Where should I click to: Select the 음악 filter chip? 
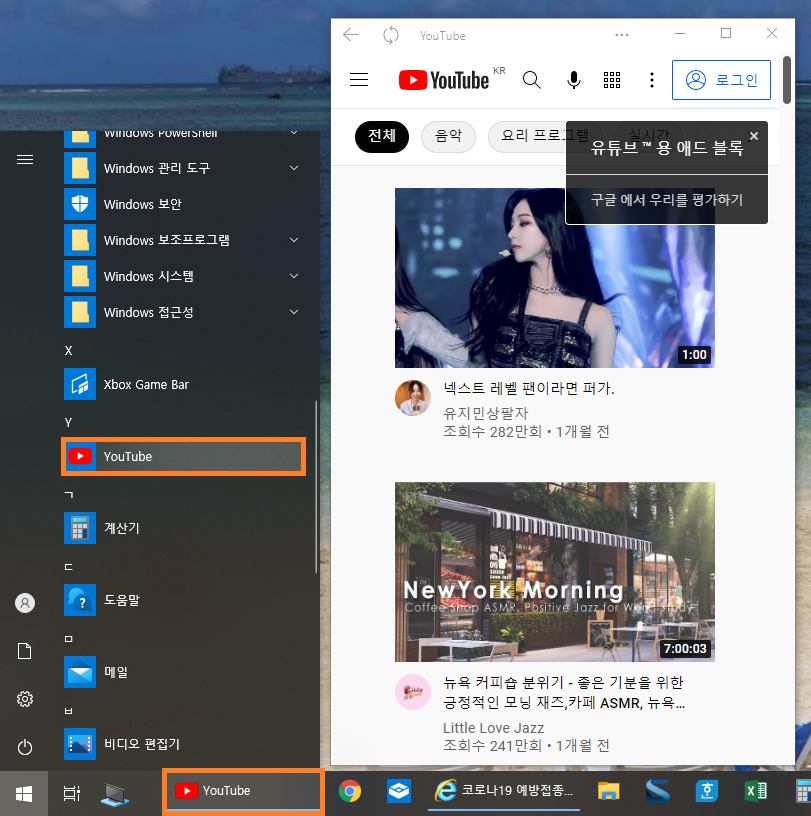(448, 136)
